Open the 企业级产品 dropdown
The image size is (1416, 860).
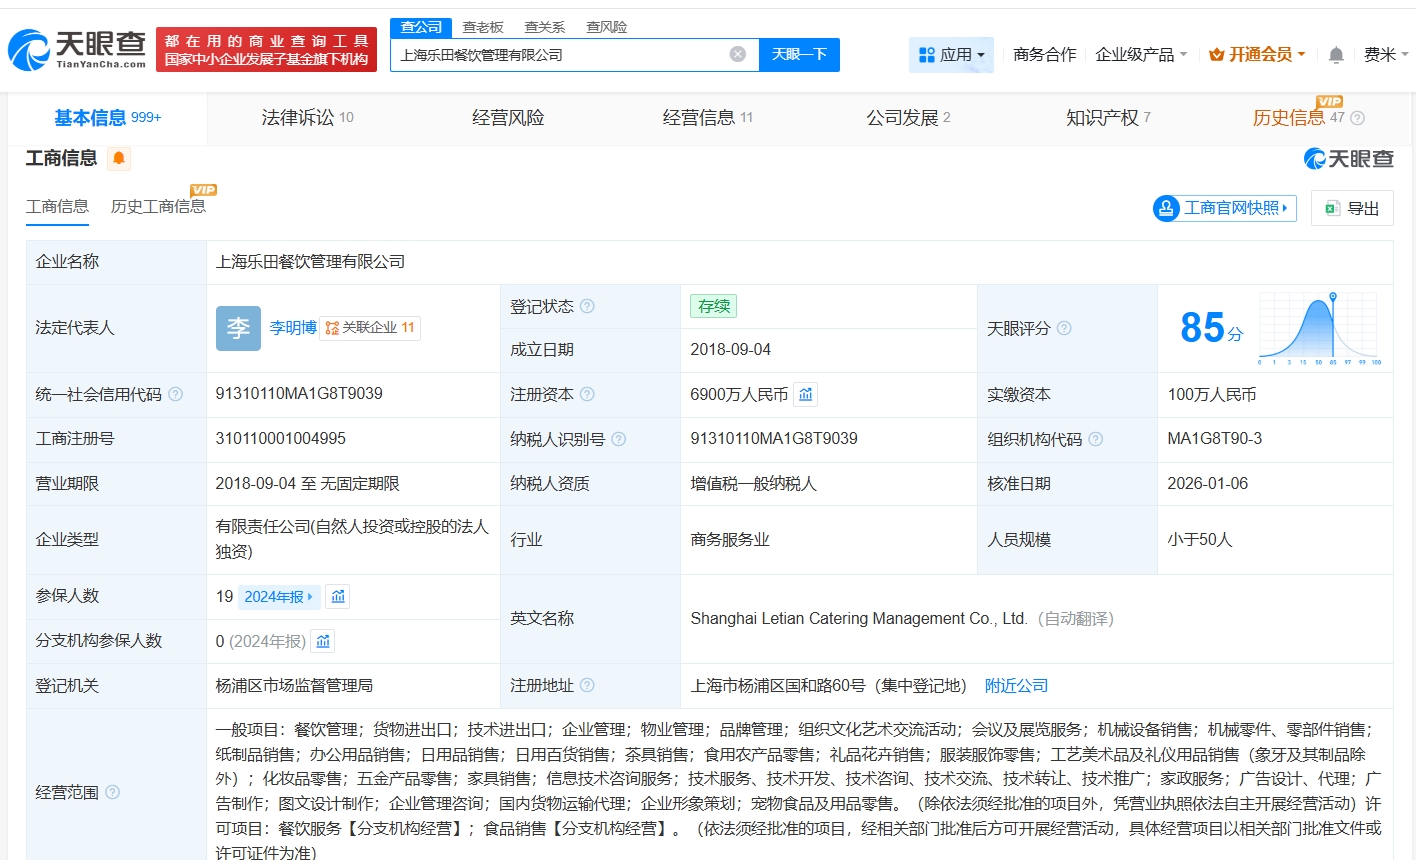pyautogui.click(x=1141, y=55)
